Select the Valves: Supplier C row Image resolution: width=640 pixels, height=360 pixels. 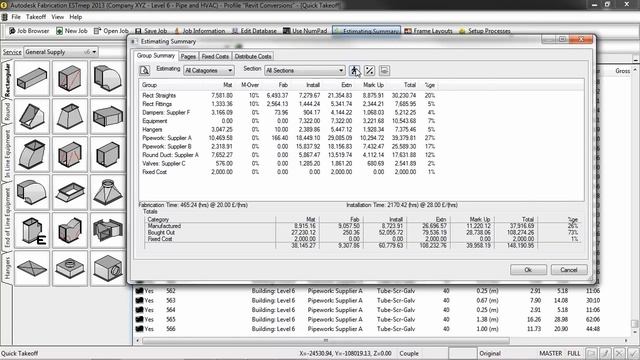coord(289,163)
